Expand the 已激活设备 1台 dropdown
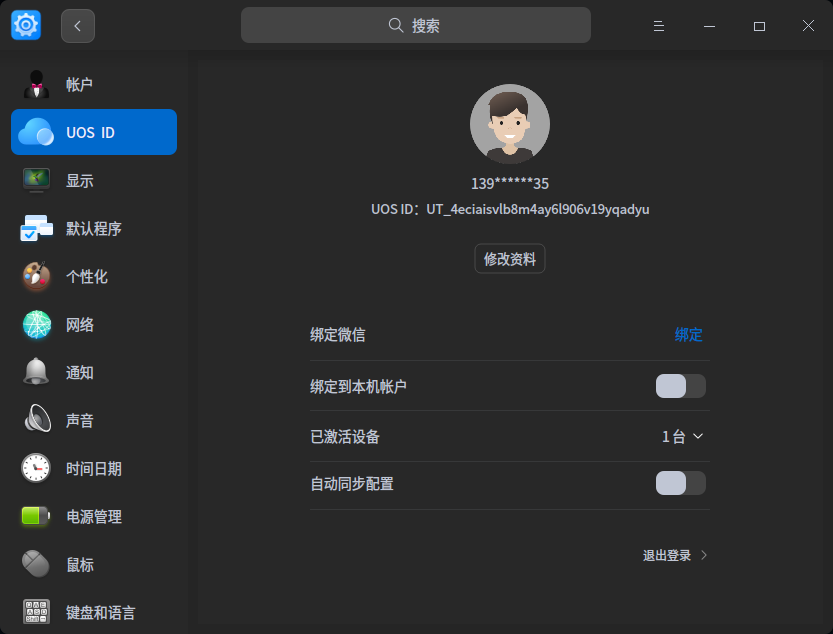Screen dimensions: 833x634 [x=683, y=437]
